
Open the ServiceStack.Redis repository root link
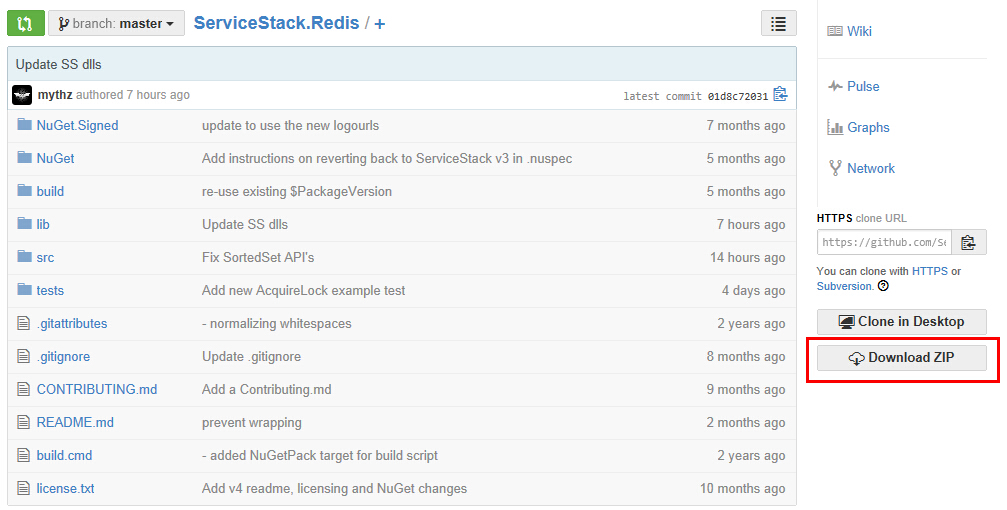click(276, 23)
